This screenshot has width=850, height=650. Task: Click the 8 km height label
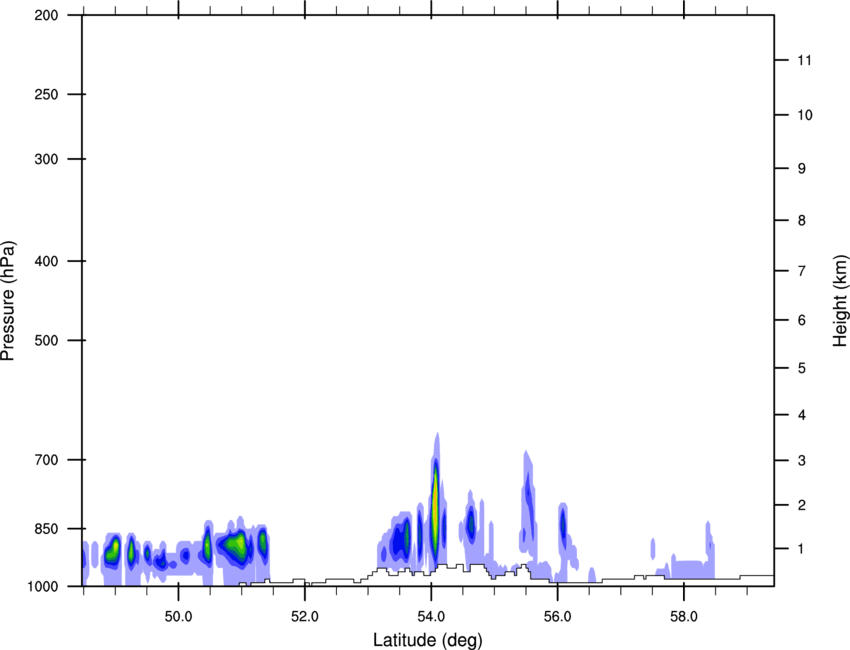point(802,220)
